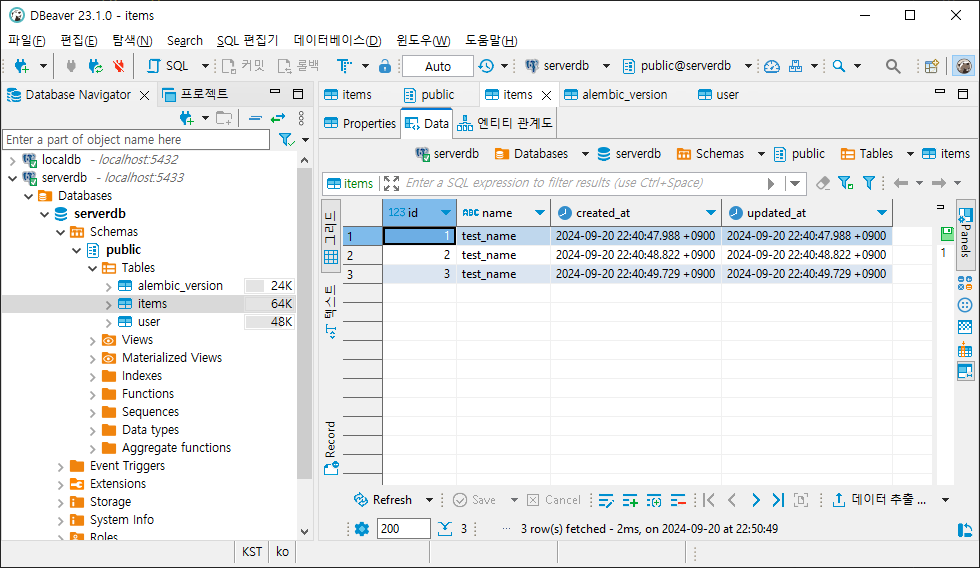Switch to Text view mode
The image size is (980, 568).
(x=331, y=312)
